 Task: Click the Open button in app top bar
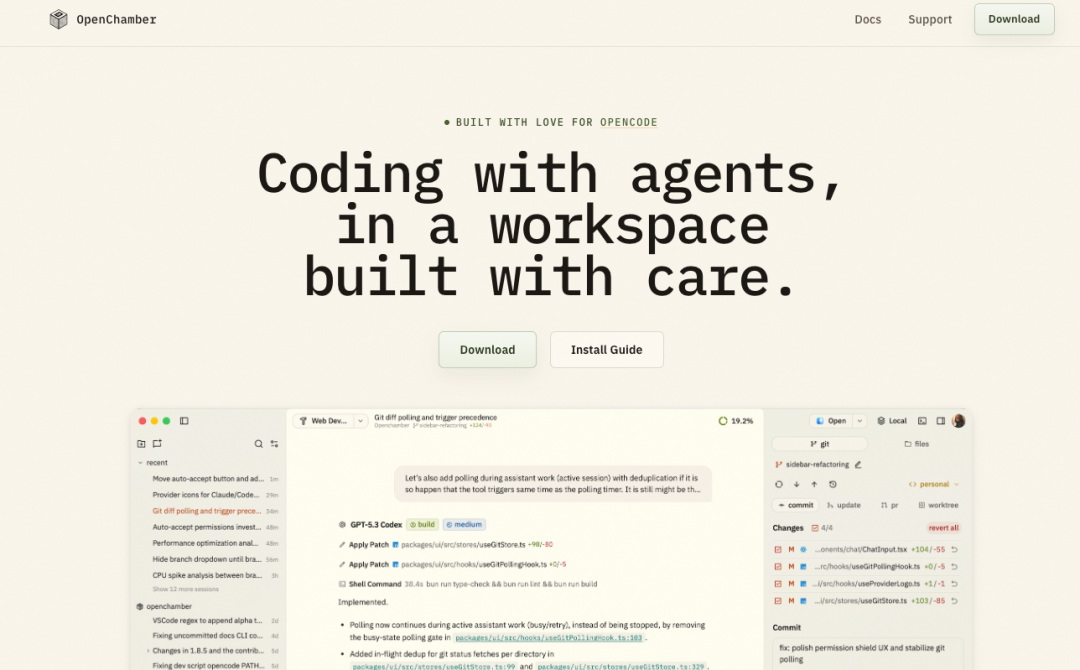831,421
